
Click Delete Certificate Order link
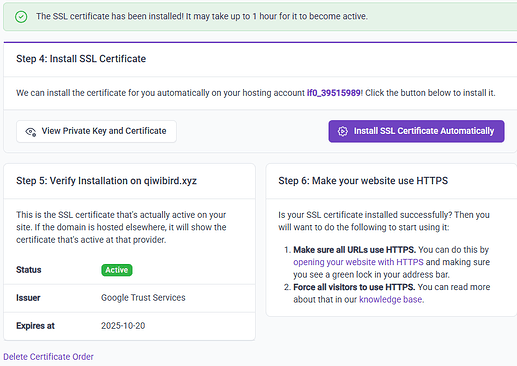pos(48,357)
